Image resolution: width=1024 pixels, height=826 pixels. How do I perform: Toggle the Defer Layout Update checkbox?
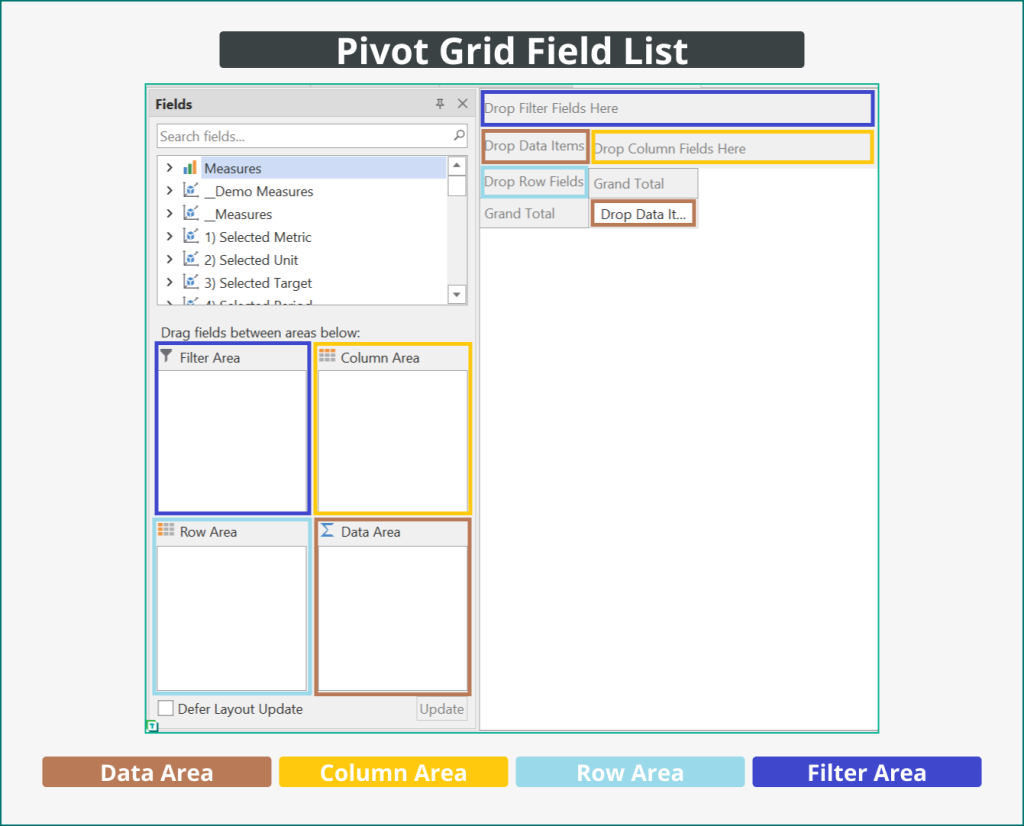165,708
